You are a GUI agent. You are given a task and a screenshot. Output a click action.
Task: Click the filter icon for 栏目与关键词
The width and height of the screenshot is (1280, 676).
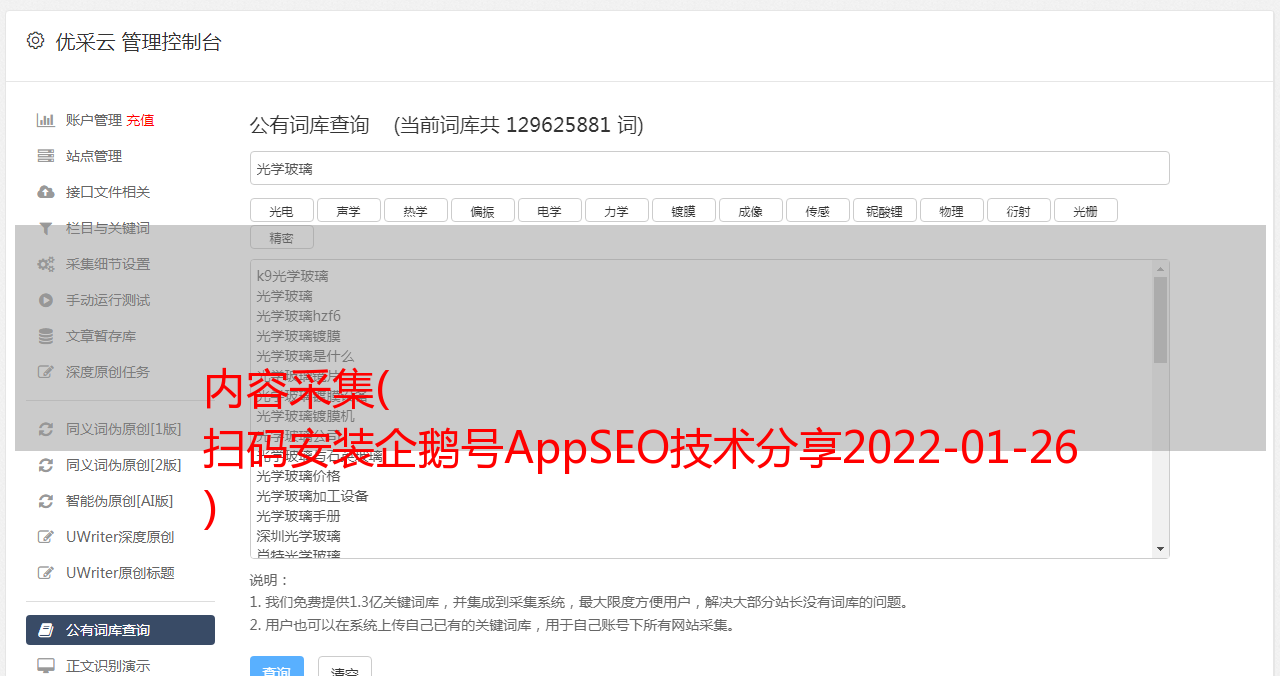(x=45, y=228)
